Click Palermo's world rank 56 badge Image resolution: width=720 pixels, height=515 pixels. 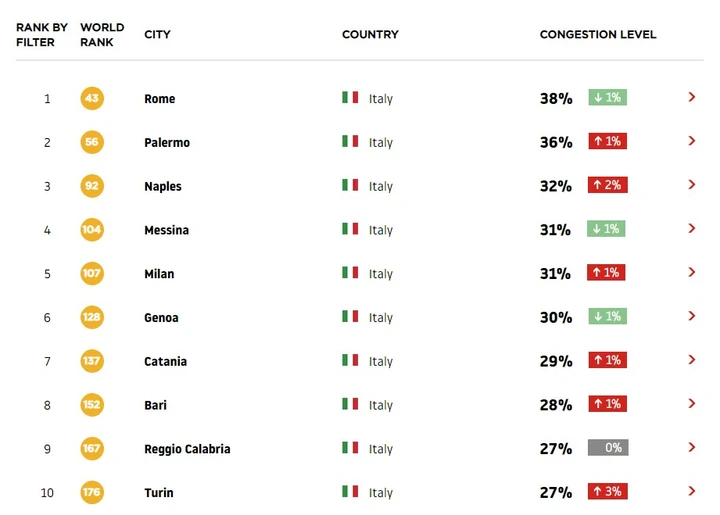pyautogui.click(x=92, y=142)
